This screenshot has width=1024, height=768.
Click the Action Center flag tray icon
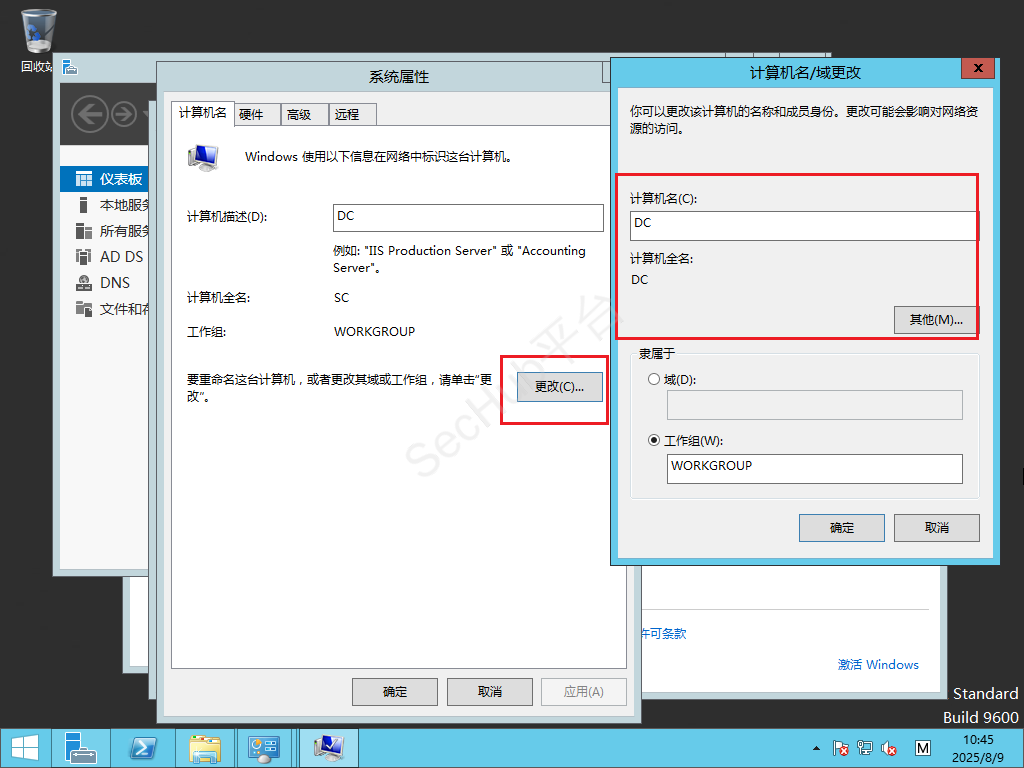tap(841, 748)
